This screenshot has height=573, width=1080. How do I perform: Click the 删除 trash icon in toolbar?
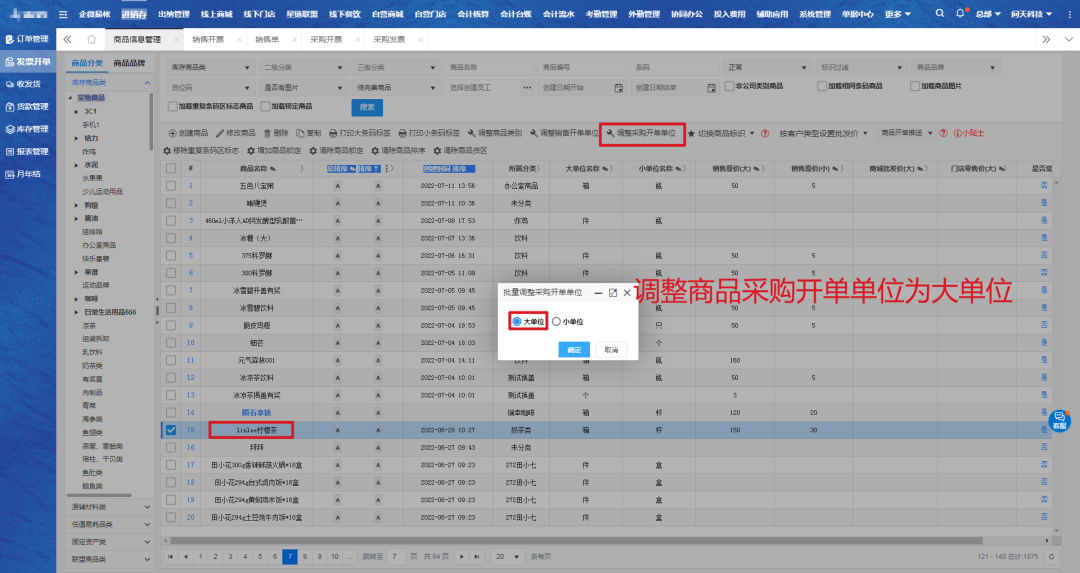(x=266, y=133)
